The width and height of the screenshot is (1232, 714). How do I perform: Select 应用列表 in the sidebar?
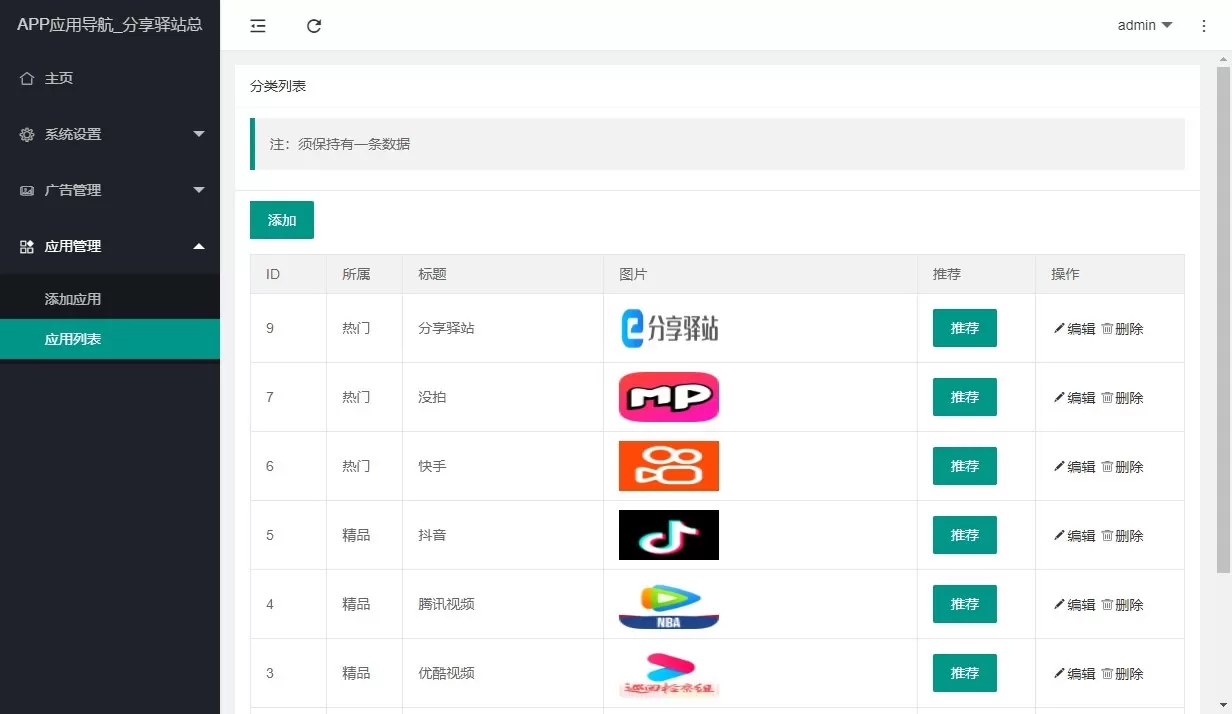pos(110,339)
